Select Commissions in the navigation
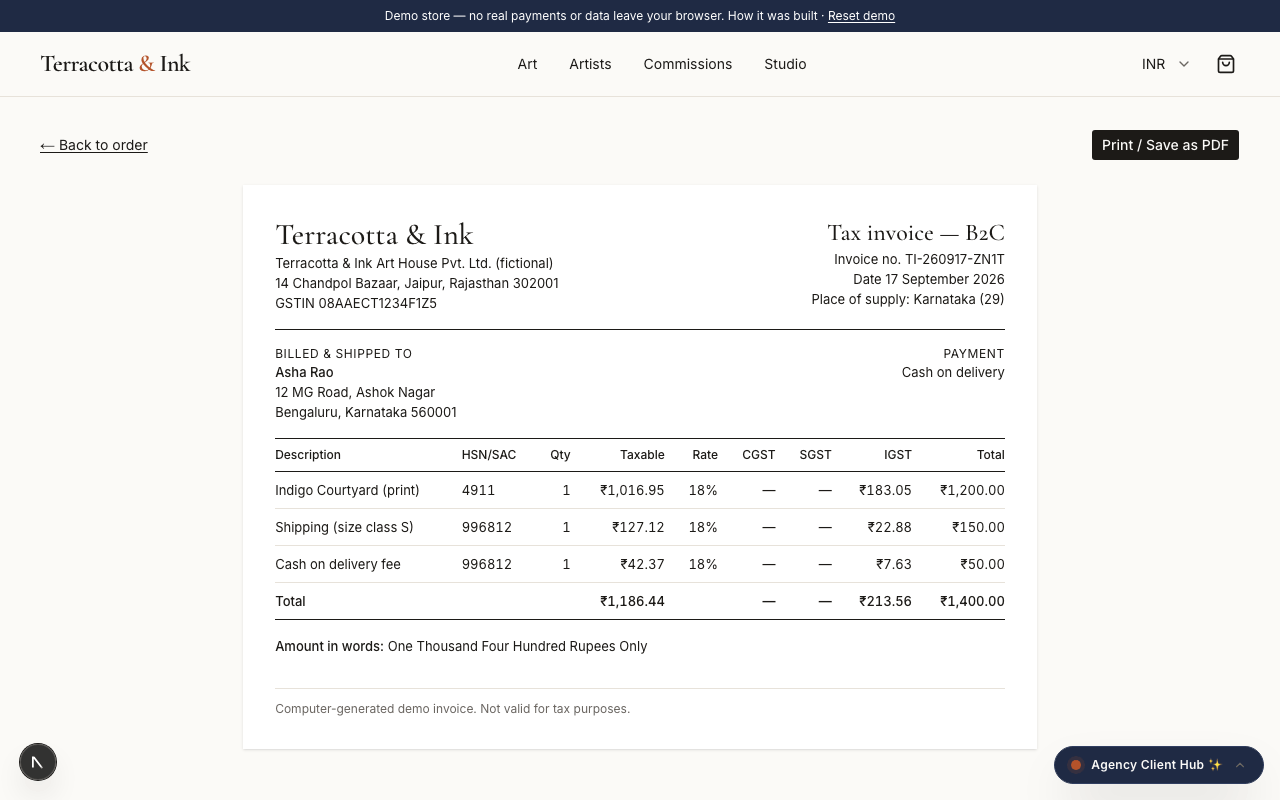 (x=688, y=64)
